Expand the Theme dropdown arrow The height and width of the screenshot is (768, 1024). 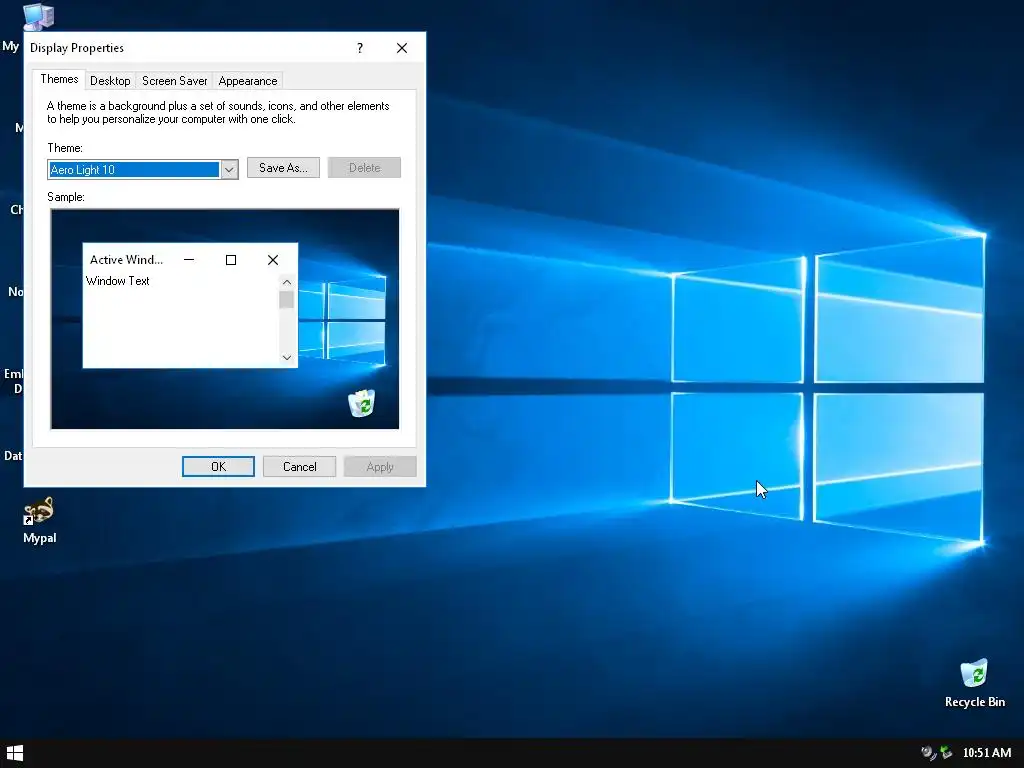229,170
